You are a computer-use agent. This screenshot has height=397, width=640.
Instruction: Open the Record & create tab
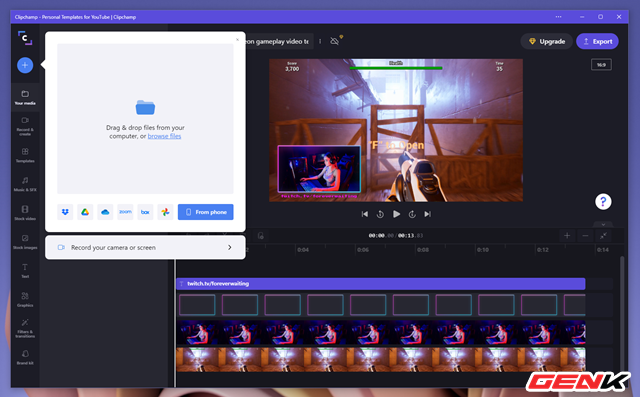pos(25,126)
